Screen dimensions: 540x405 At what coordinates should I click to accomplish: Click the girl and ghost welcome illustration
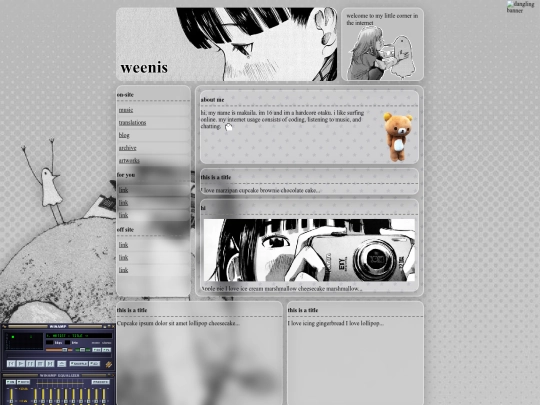(x=381, y=53)
